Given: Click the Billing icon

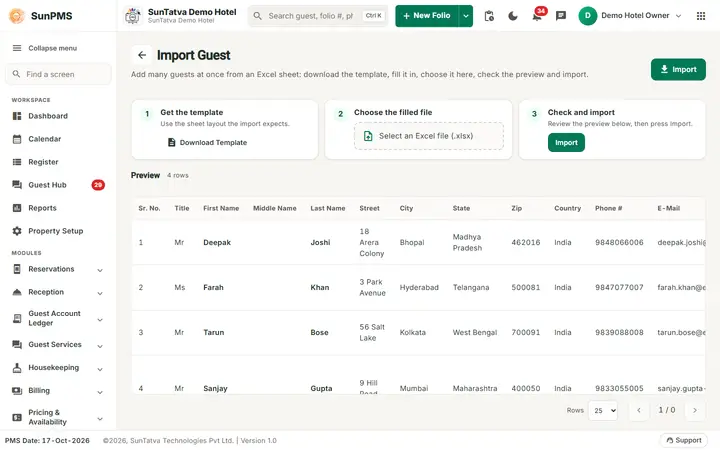Looking at the screenshot, I should [x=17, y=390].
